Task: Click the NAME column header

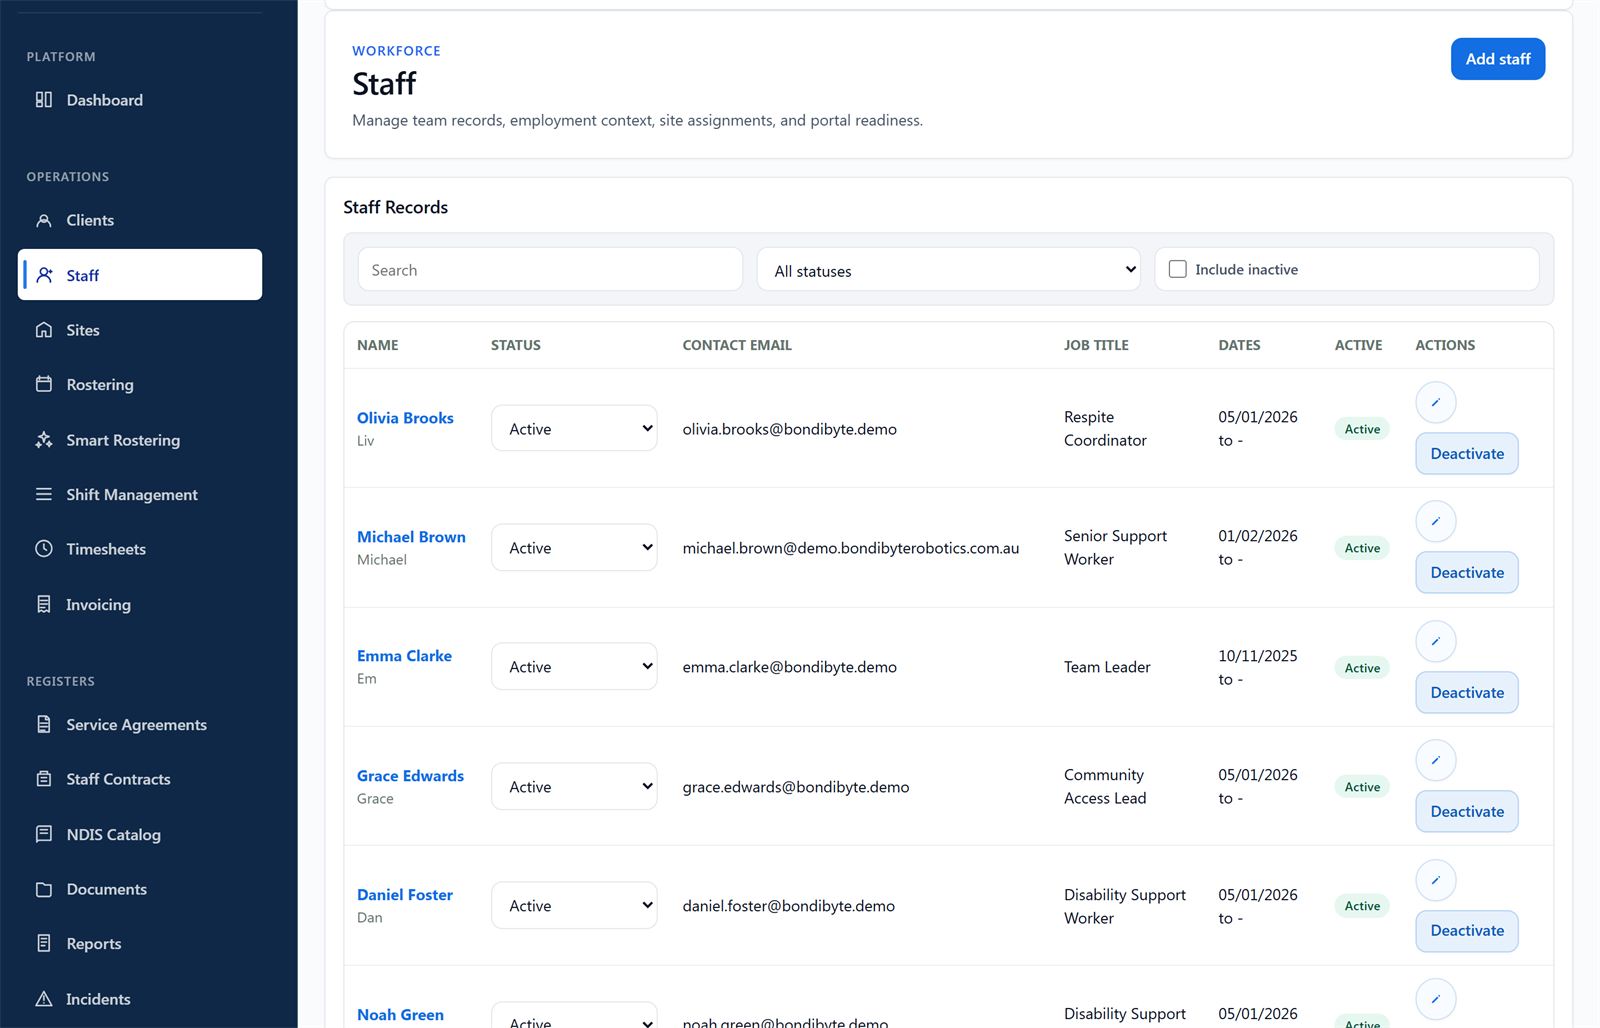Action: click(x=378, y=345)
